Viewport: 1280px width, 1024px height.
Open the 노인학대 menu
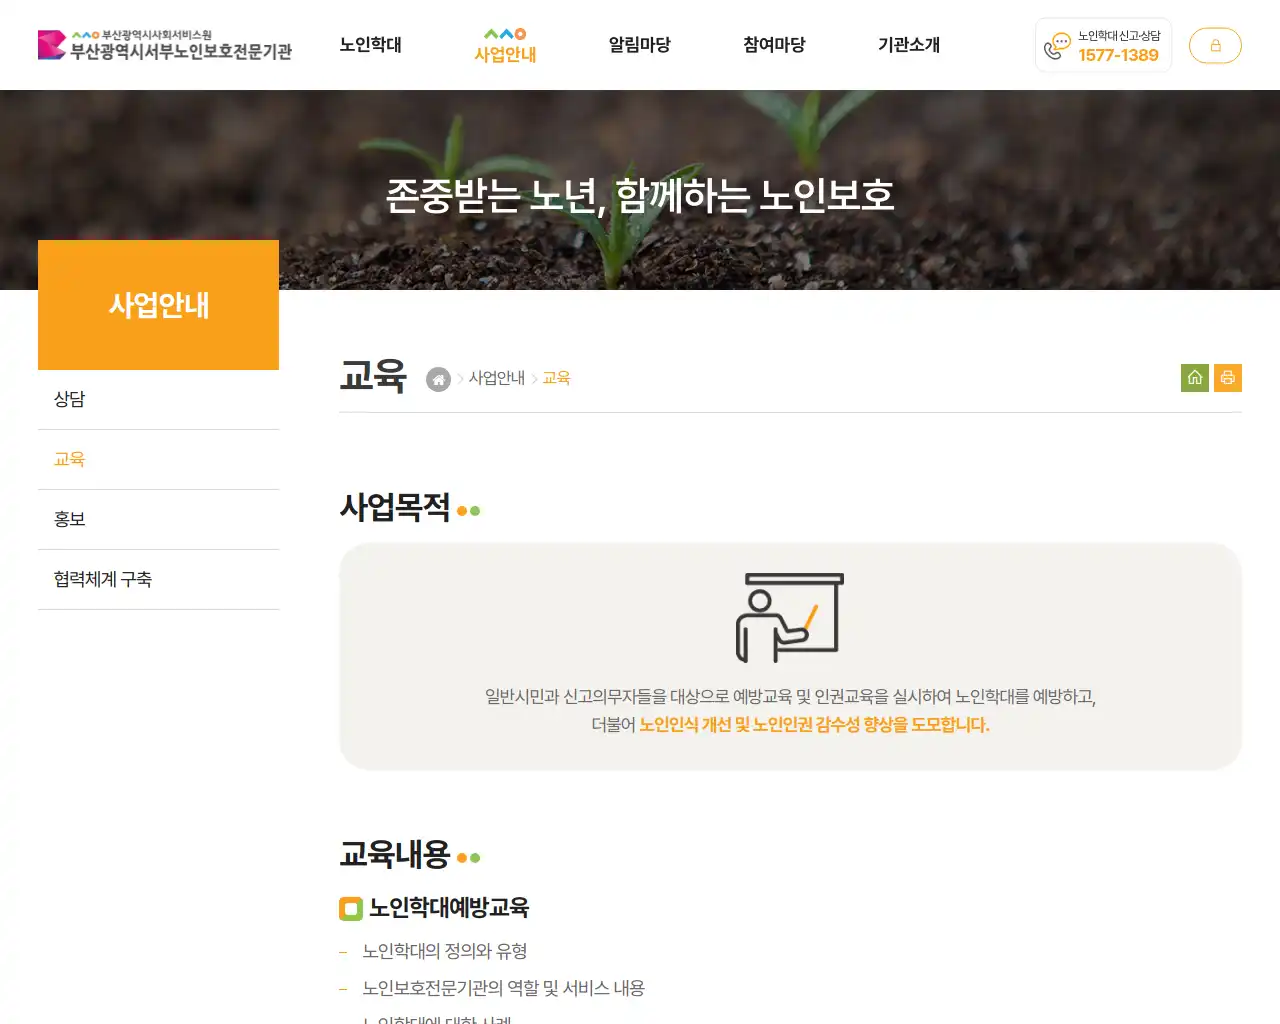coord(371,45)
